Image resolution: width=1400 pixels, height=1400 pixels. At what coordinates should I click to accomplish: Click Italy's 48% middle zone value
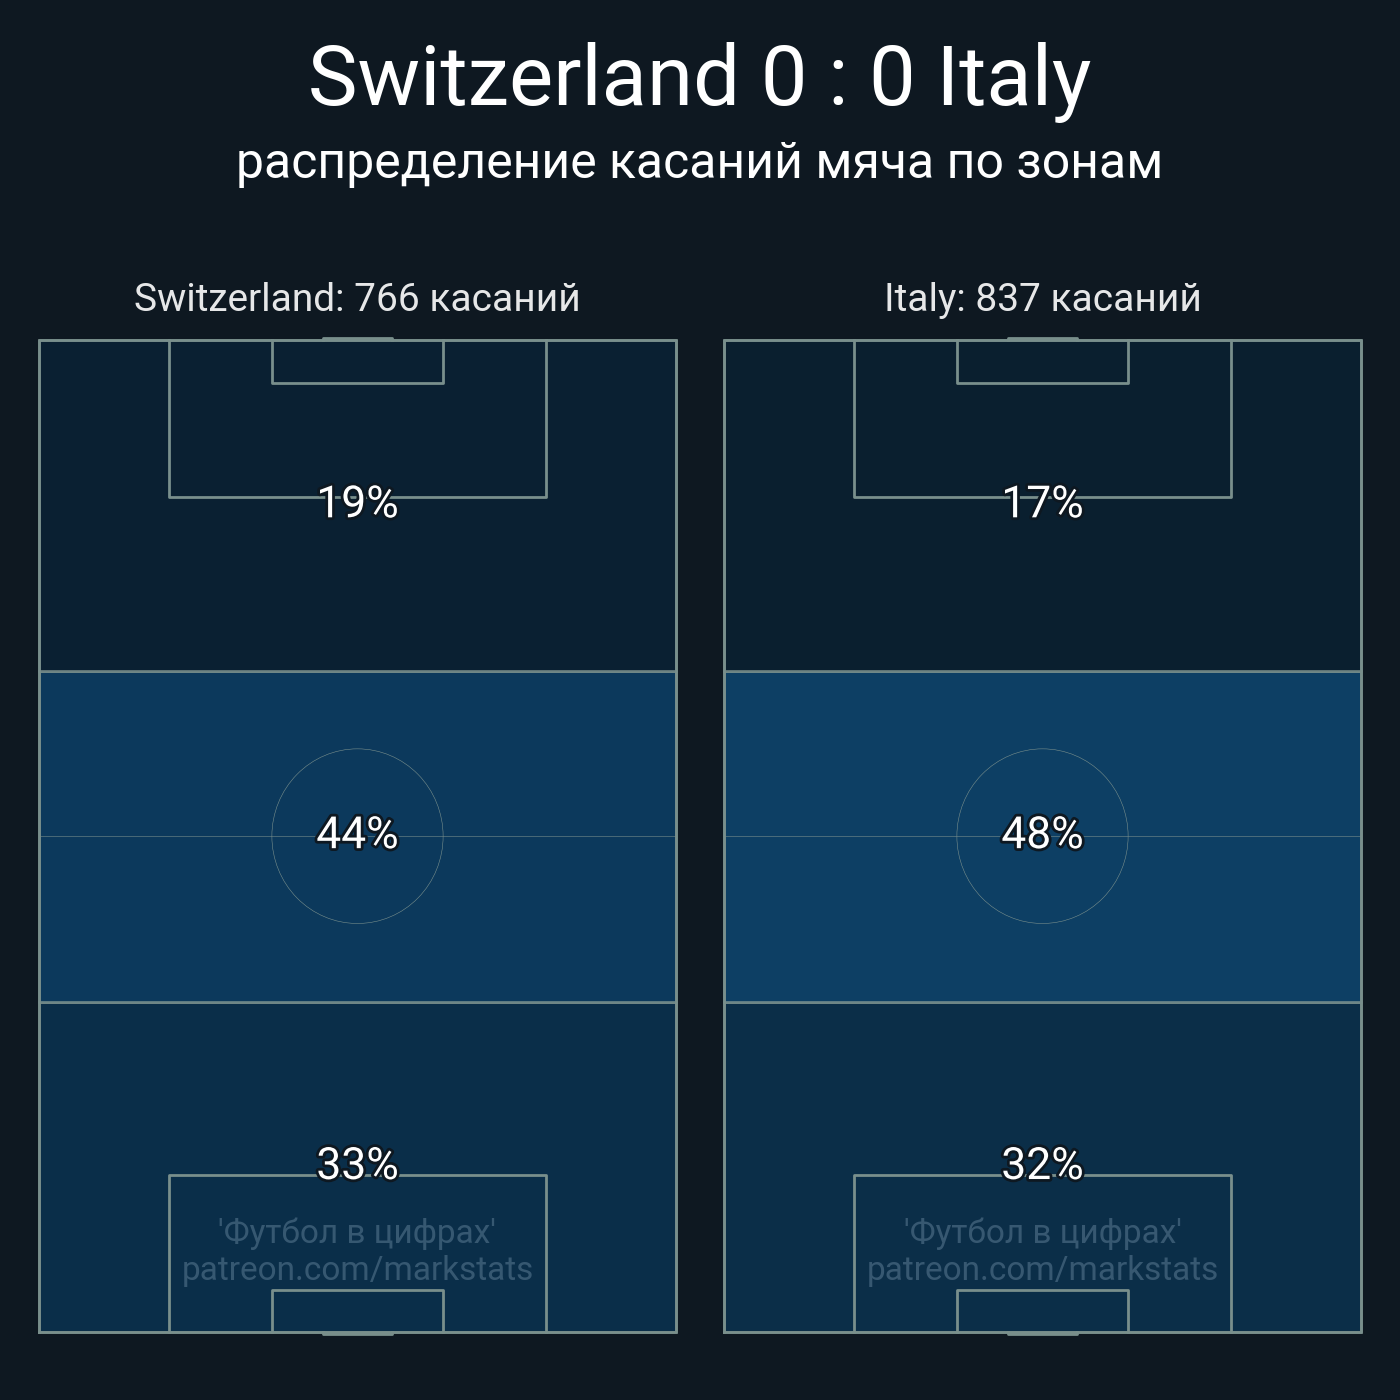point(1042,833)
